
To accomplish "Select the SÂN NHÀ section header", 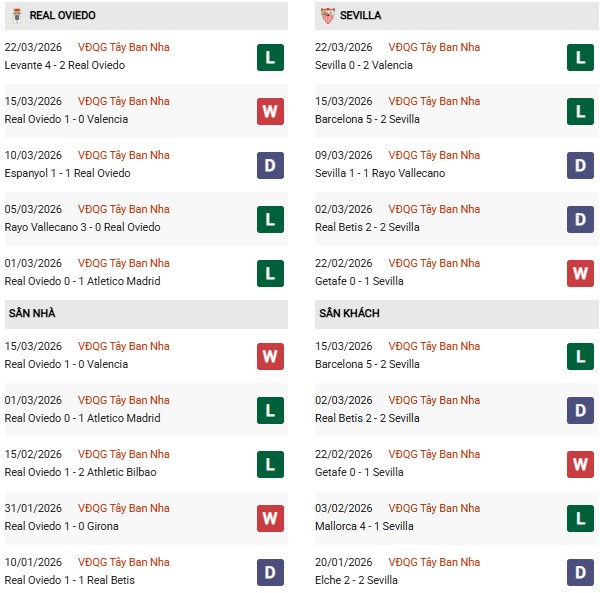I will (31, 314).
